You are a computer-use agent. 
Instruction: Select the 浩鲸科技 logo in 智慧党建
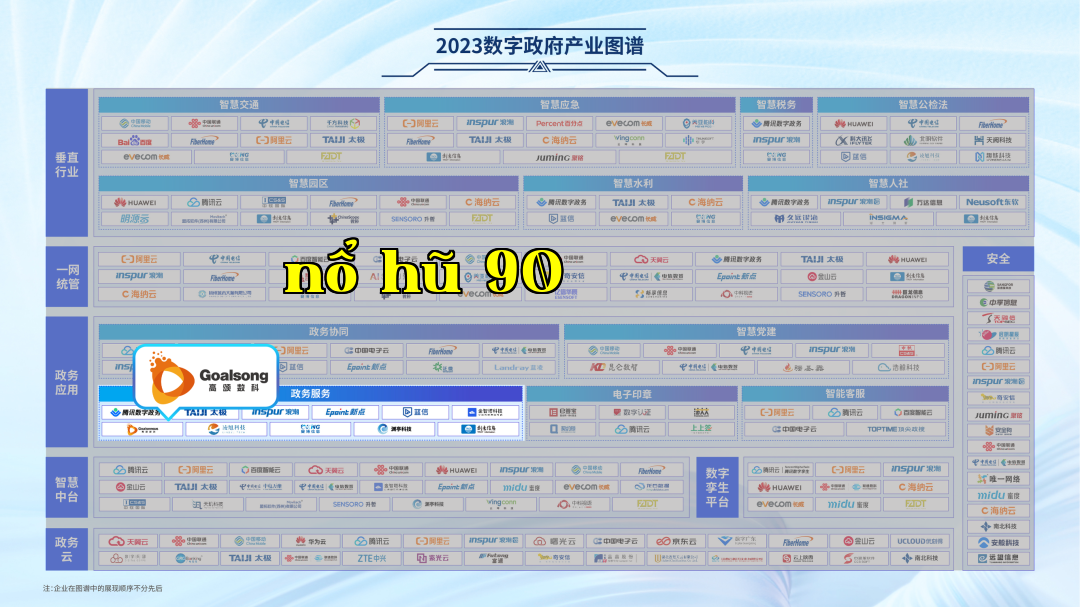point(900,367)
